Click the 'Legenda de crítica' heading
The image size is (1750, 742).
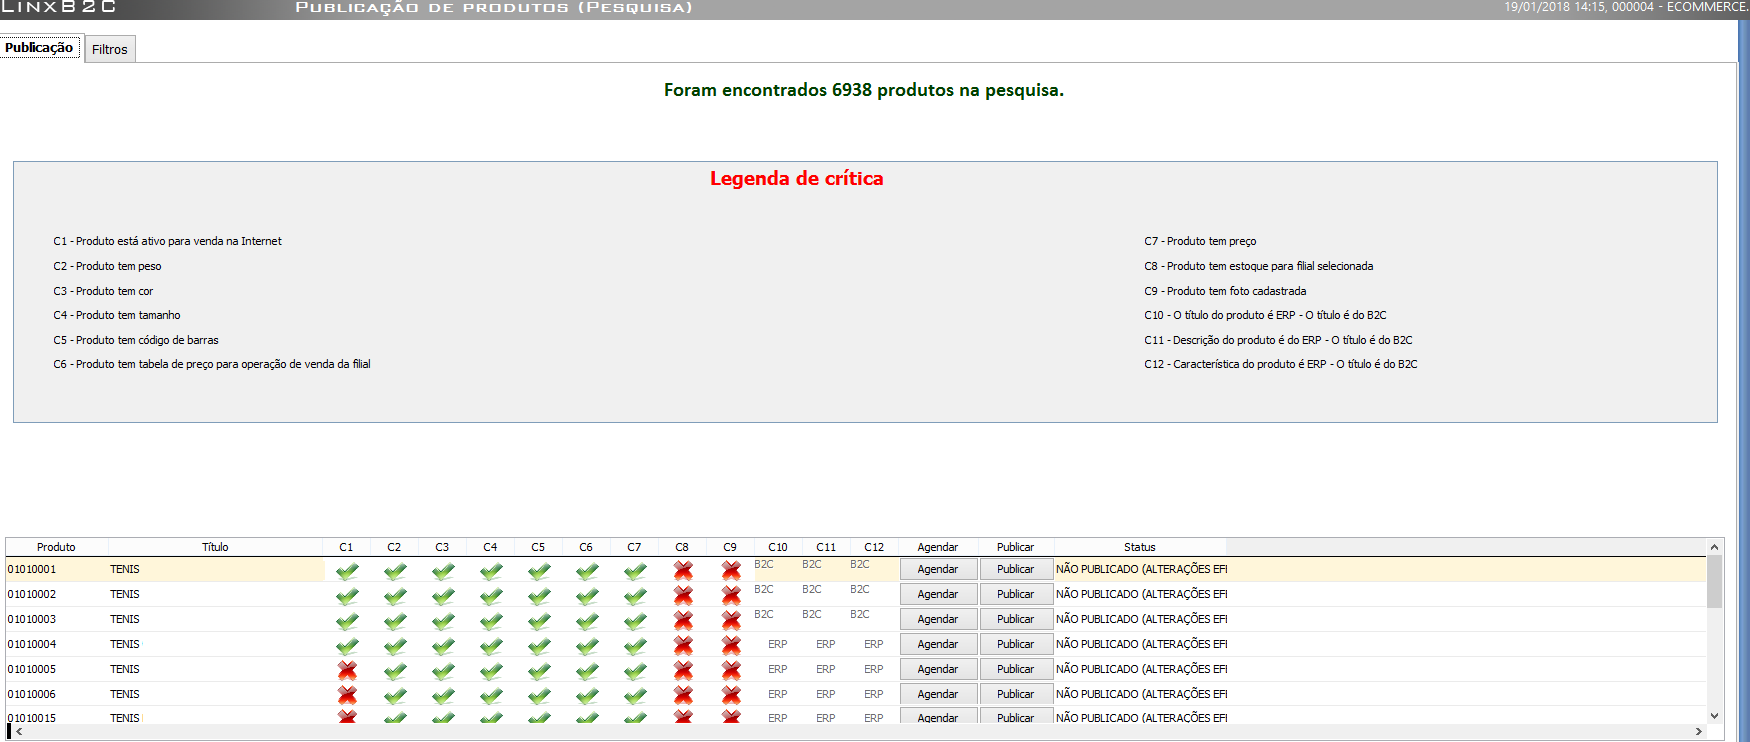click(x=797, y=178)
